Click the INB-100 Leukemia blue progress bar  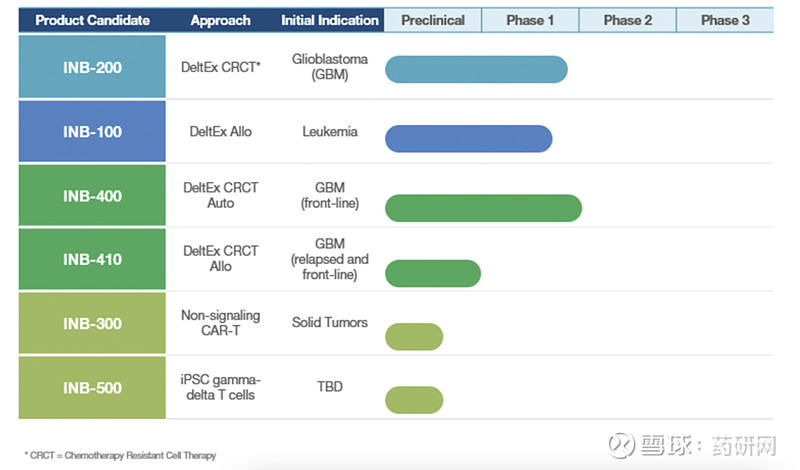pyautogui.click(x=468, y=138)
